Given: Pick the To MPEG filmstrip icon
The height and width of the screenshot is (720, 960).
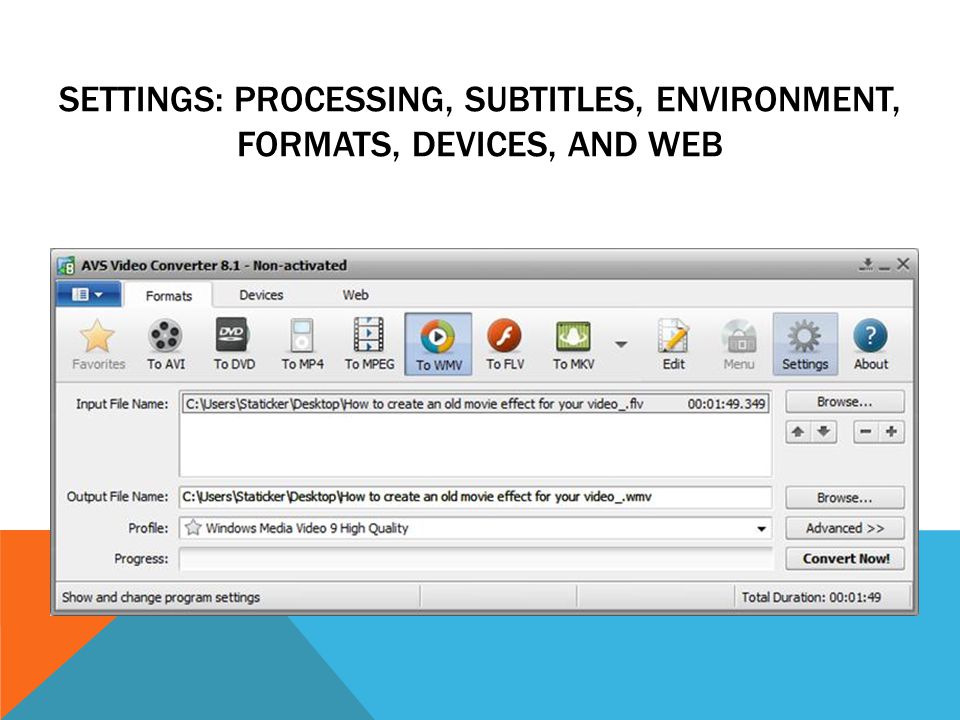Looking at the screenshot, I should 369,344.
